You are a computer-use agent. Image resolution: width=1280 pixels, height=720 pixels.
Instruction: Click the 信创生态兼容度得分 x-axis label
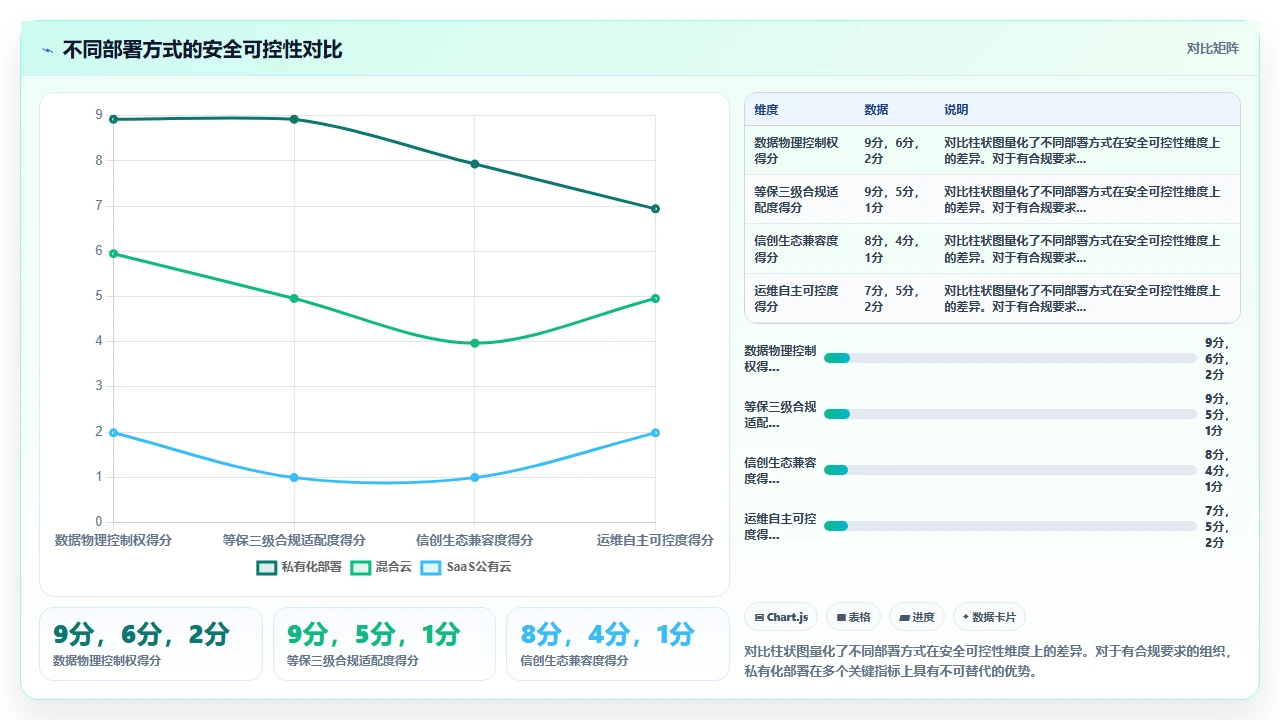pyautogui.click(x=475, y=540)
